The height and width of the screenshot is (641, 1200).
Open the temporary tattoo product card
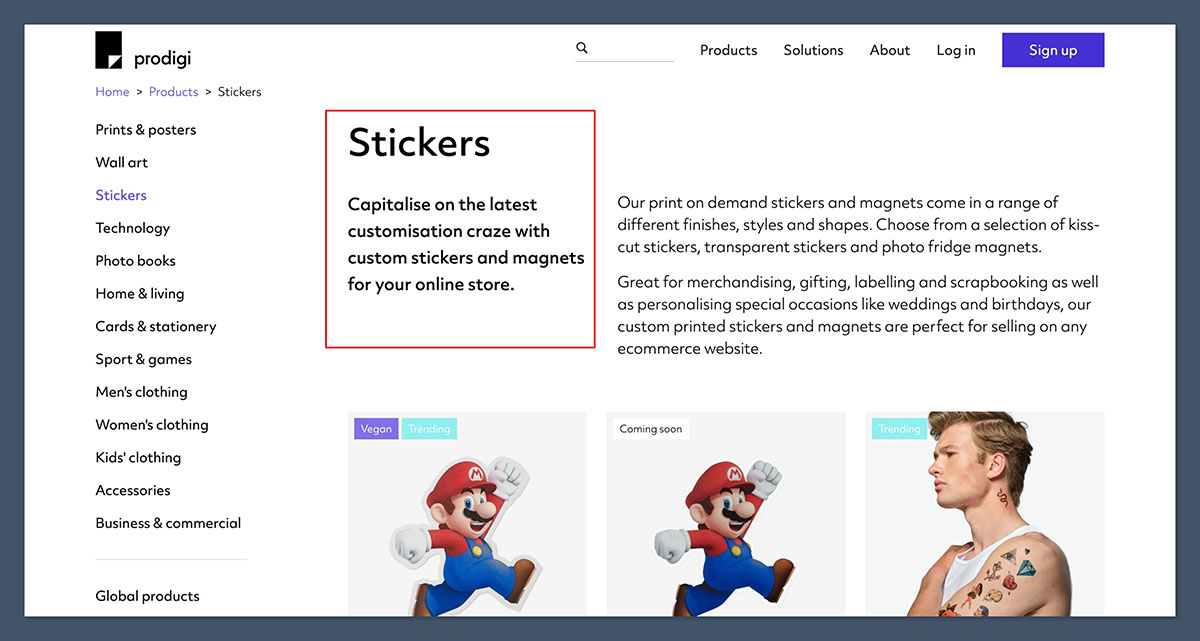(x=985, y=513)
